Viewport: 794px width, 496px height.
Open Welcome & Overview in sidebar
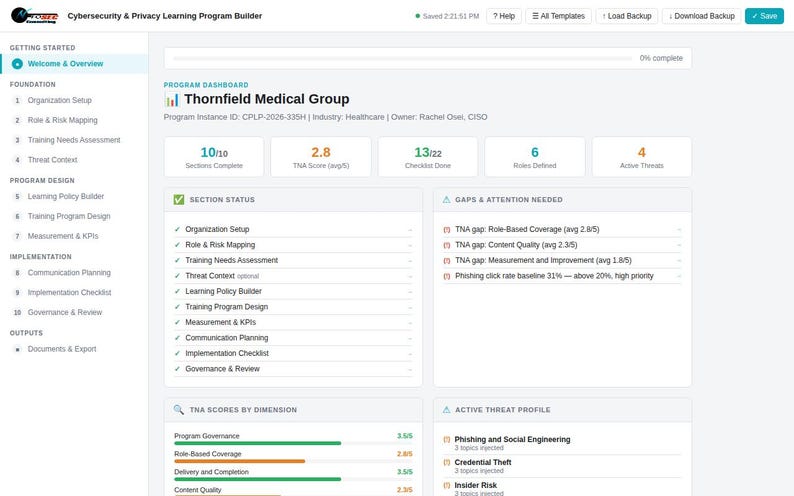coord(74,64)
